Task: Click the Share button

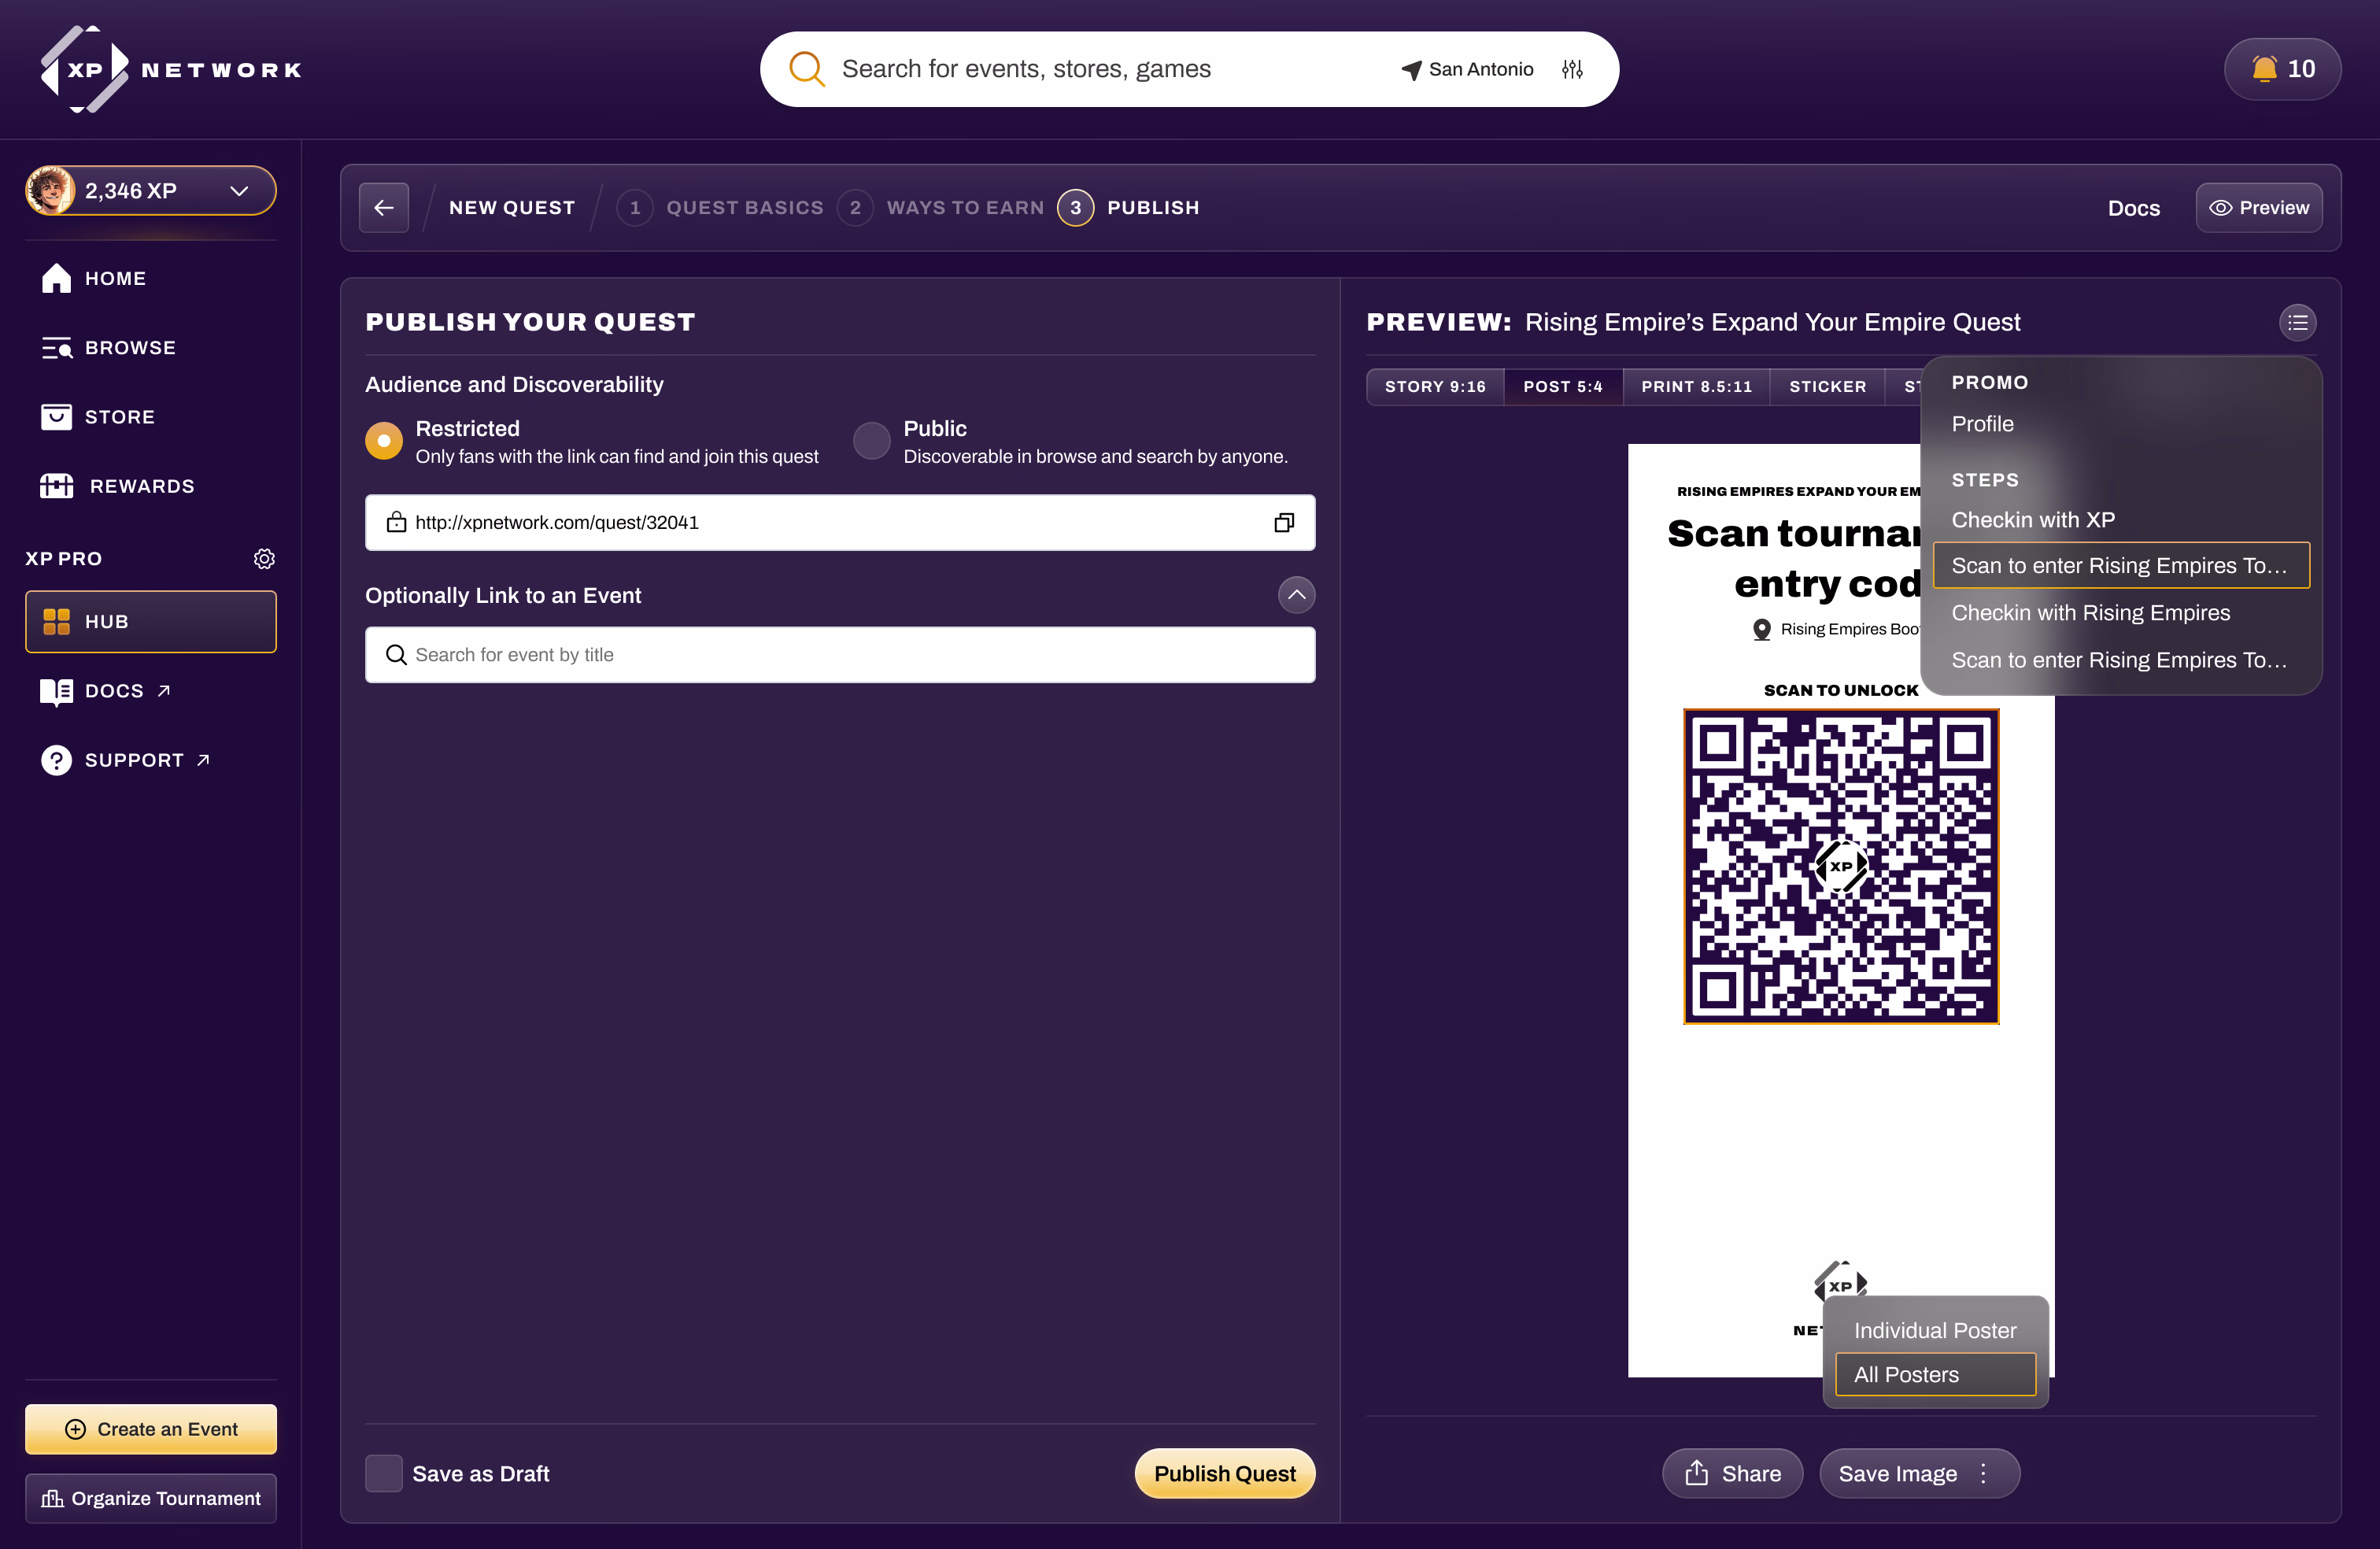Action: [1732, 1473]
